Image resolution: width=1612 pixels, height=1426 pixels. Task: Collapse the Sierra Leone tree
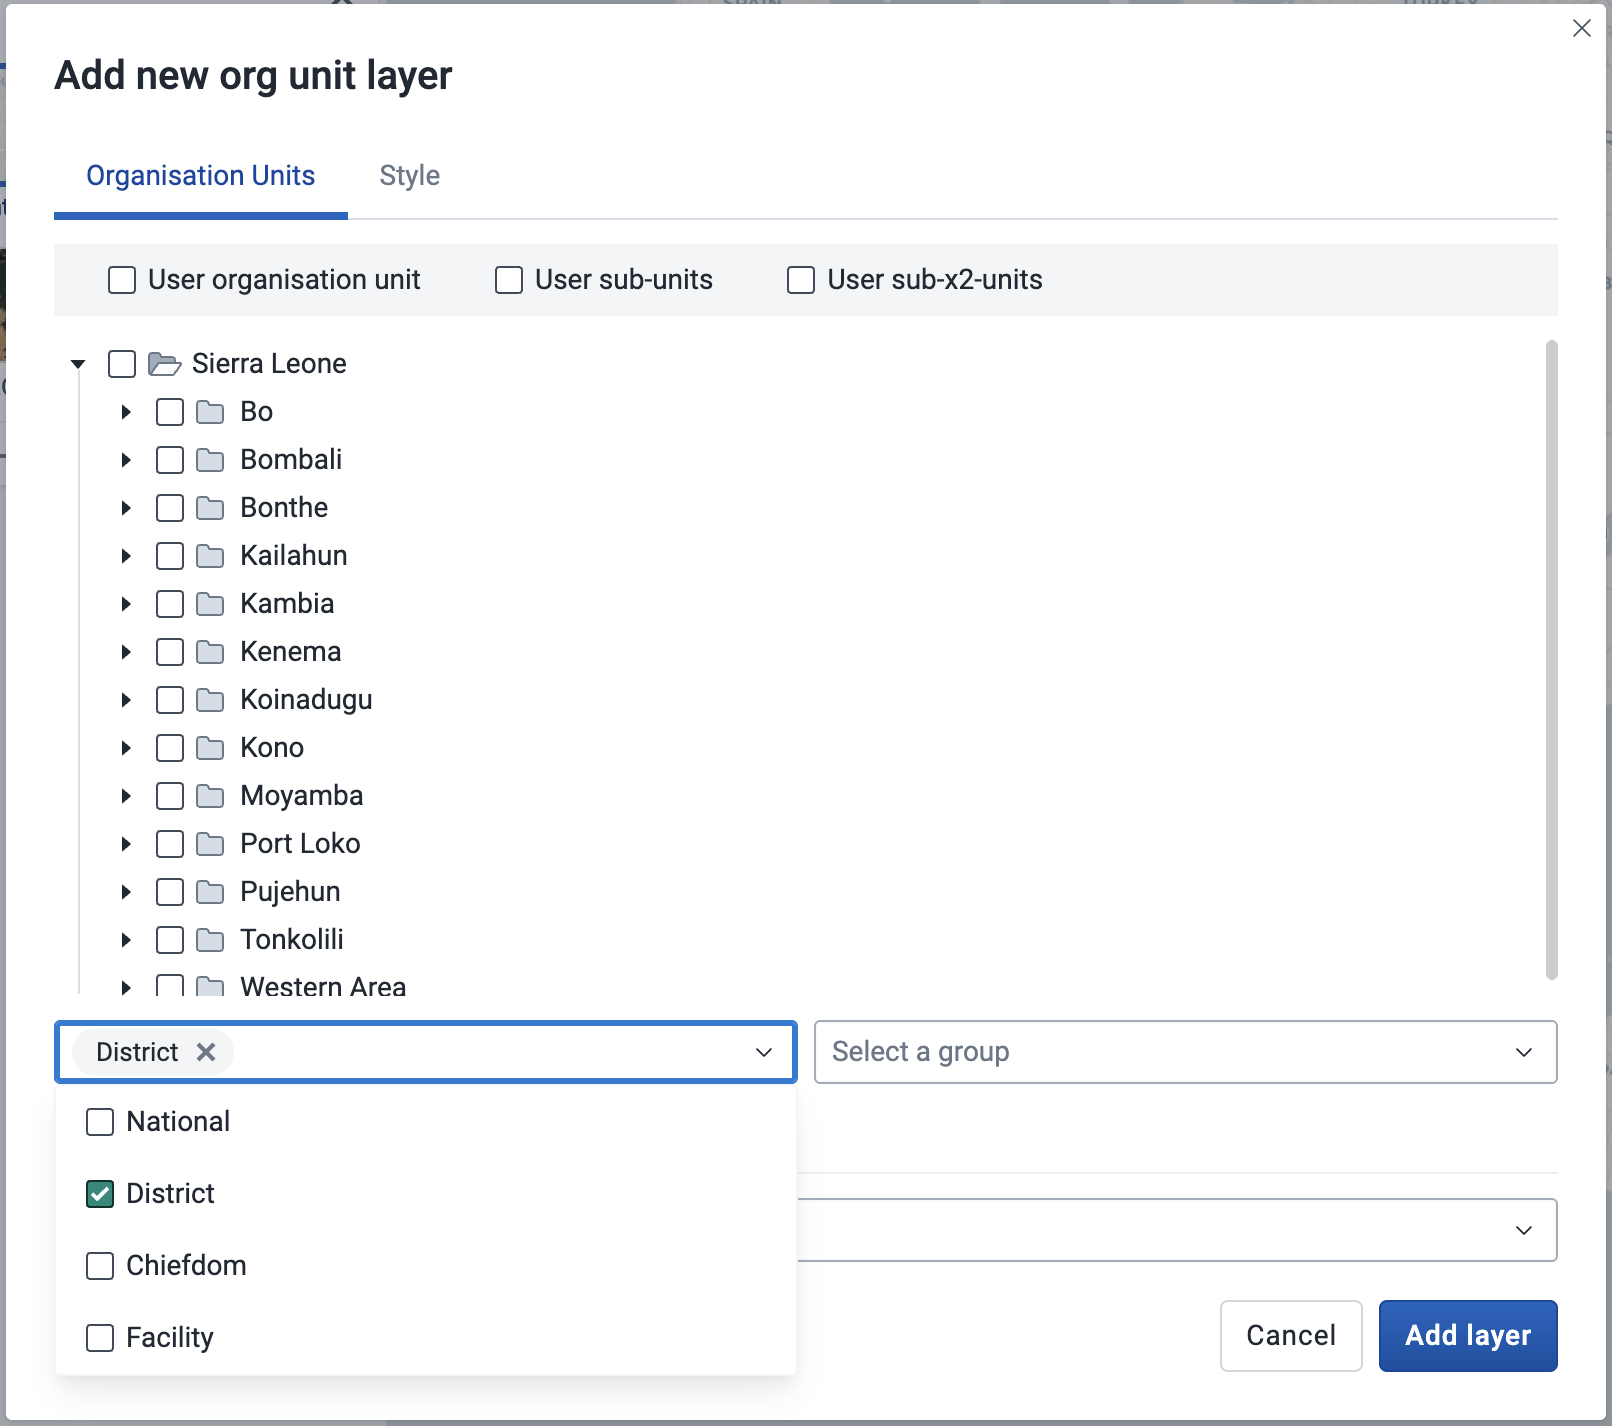(x=79, y=363)
